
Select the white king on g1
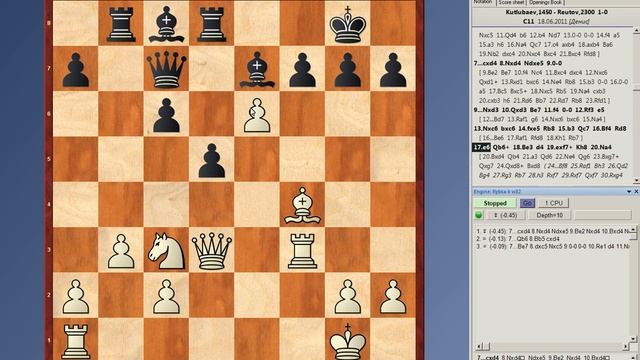(x=347, y=341)
